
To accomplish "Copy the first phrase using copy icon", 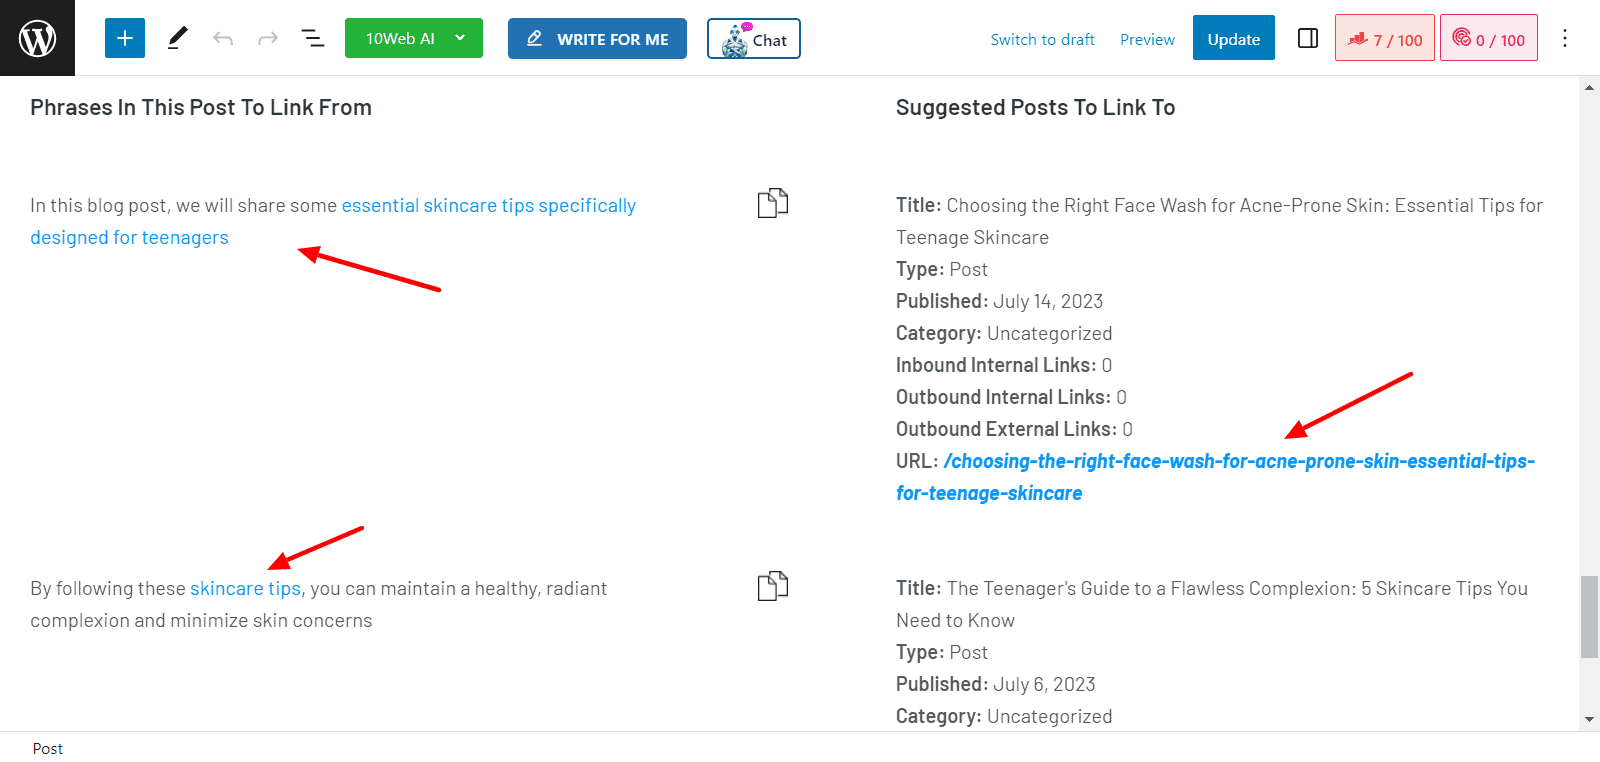I will [x=772, y=203].
